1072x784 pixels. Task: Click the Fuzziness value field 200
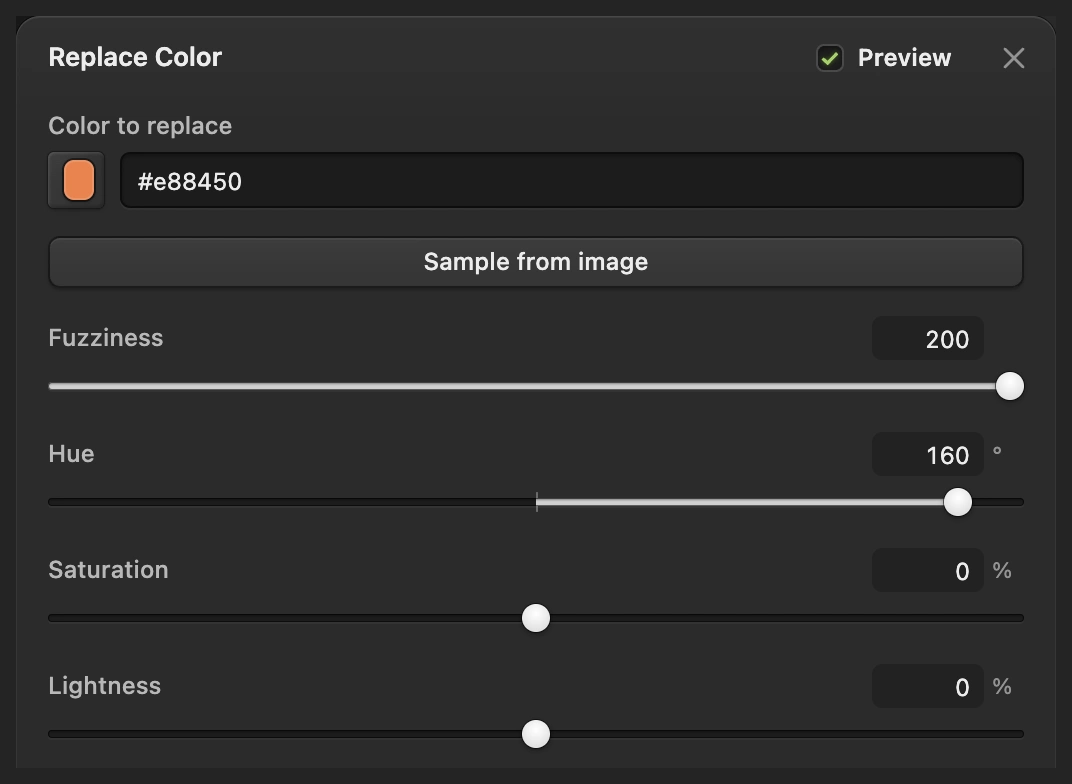click(928, 338)
